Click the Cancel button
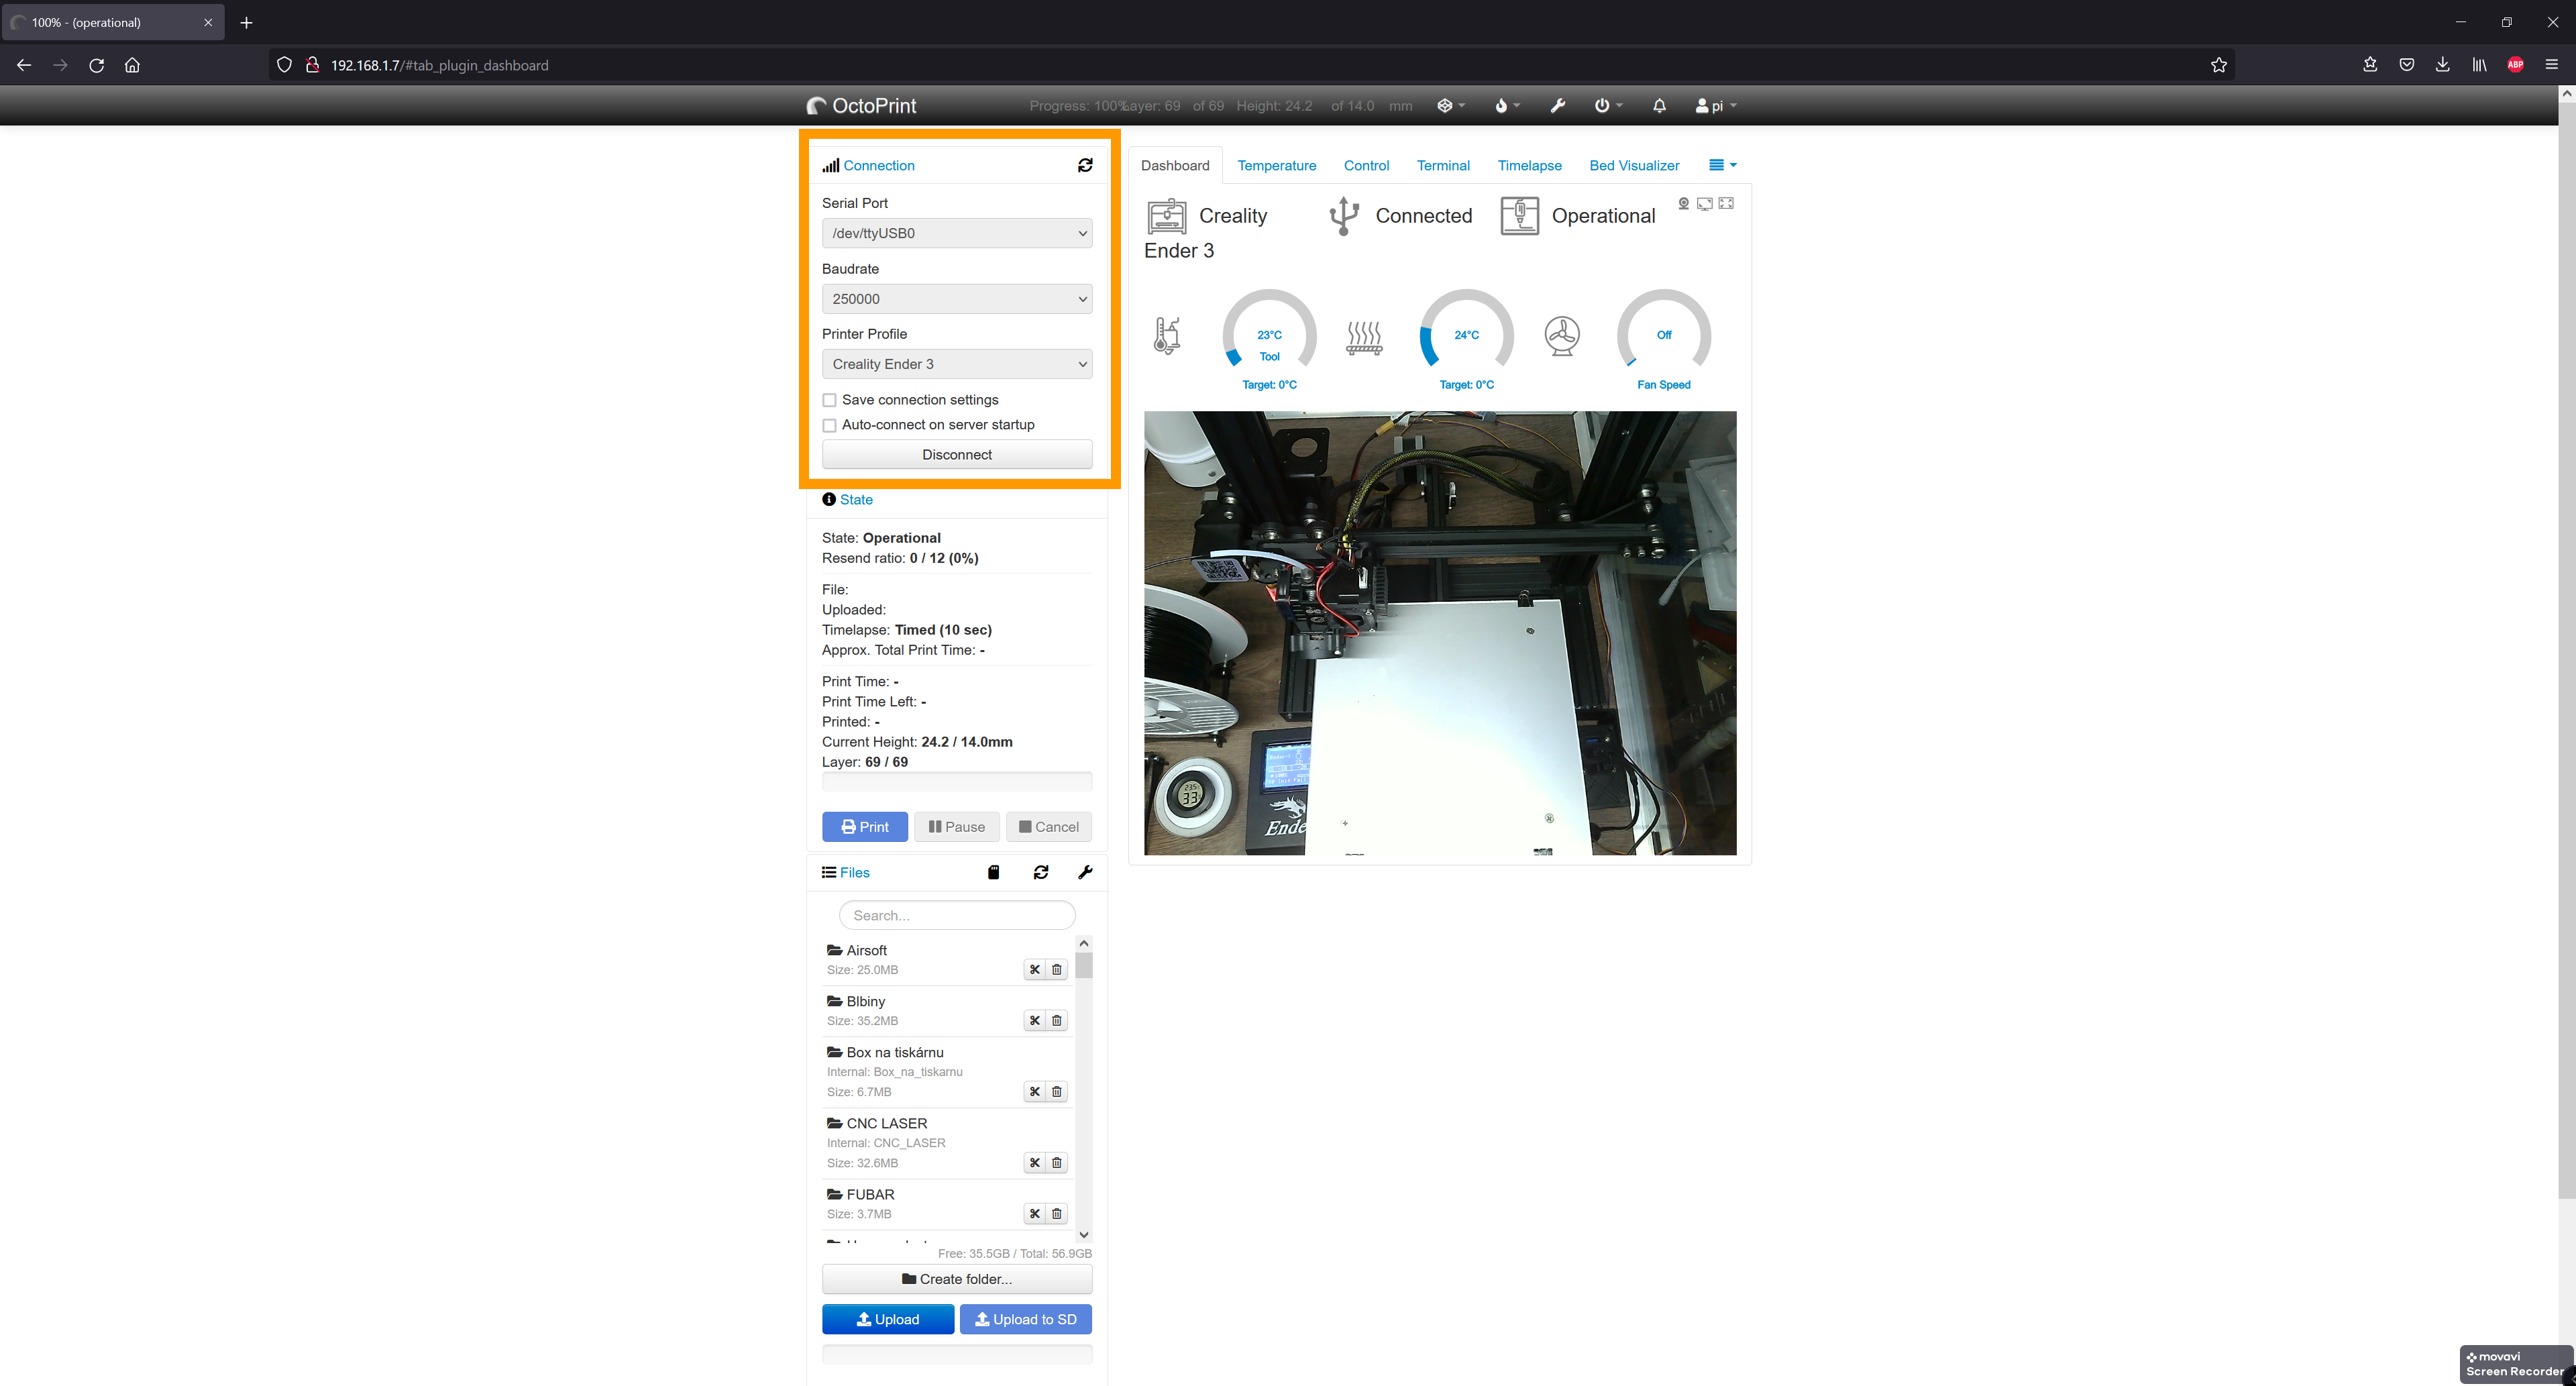 (1049, 827)
